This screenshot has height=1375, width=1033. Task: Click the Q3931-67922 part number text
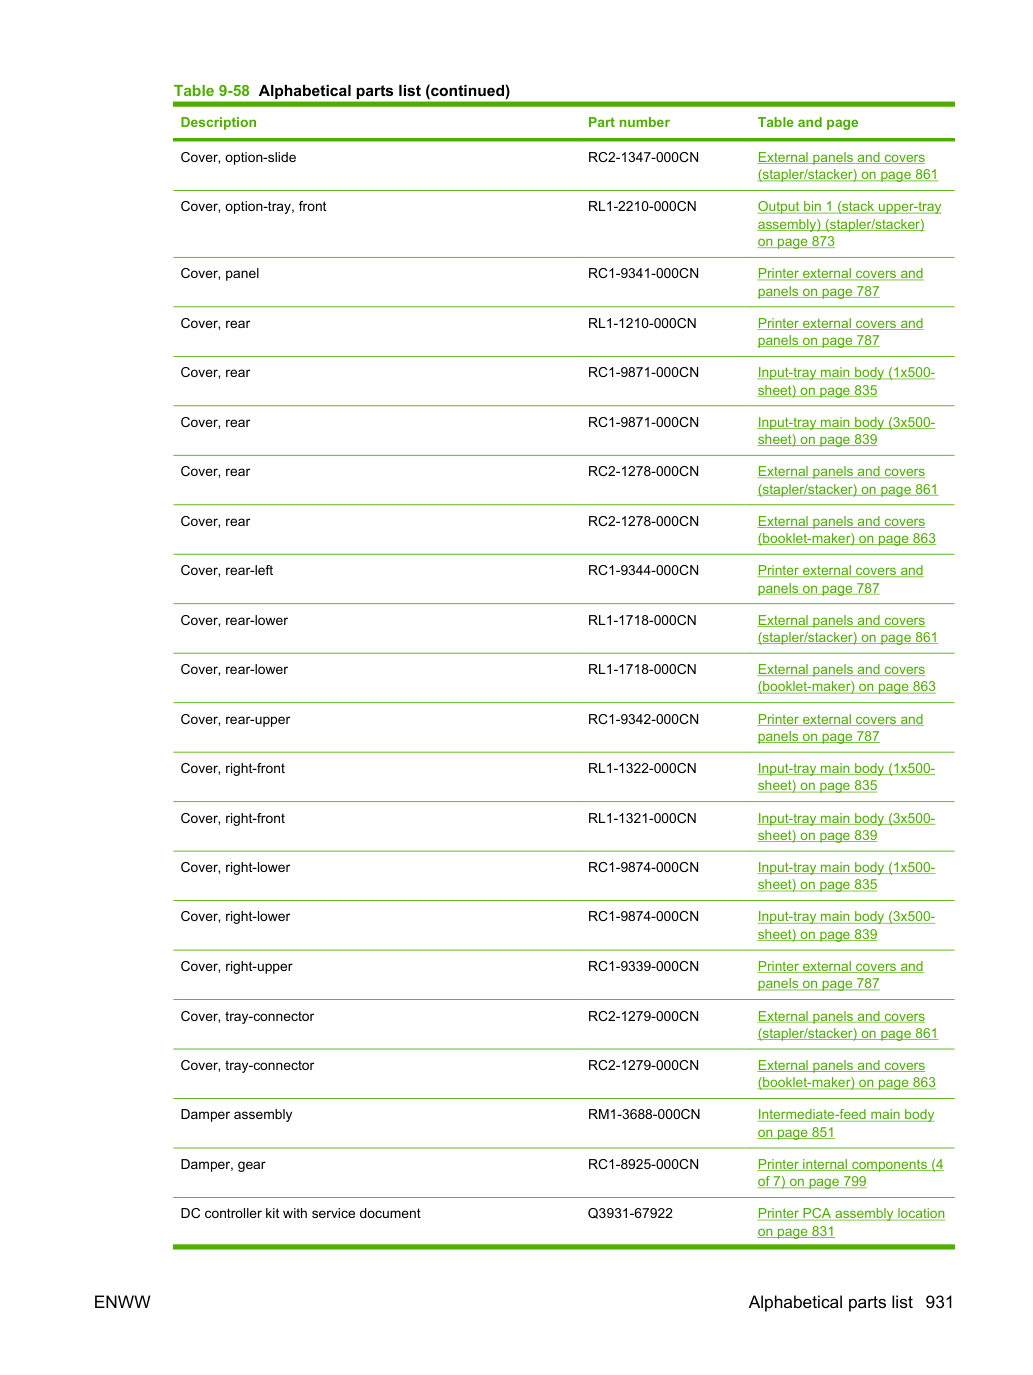coord(630,1213)
